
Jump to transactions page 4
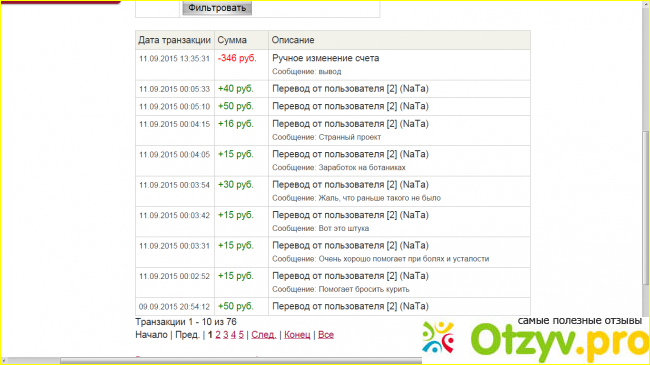(x=233, y=335)
